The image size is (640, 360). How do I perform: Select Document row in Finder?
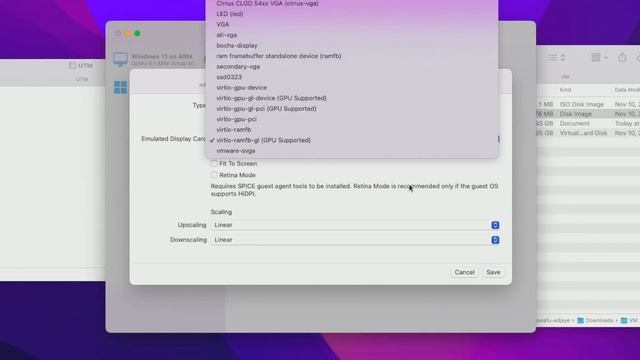click(x=588, y=123)
